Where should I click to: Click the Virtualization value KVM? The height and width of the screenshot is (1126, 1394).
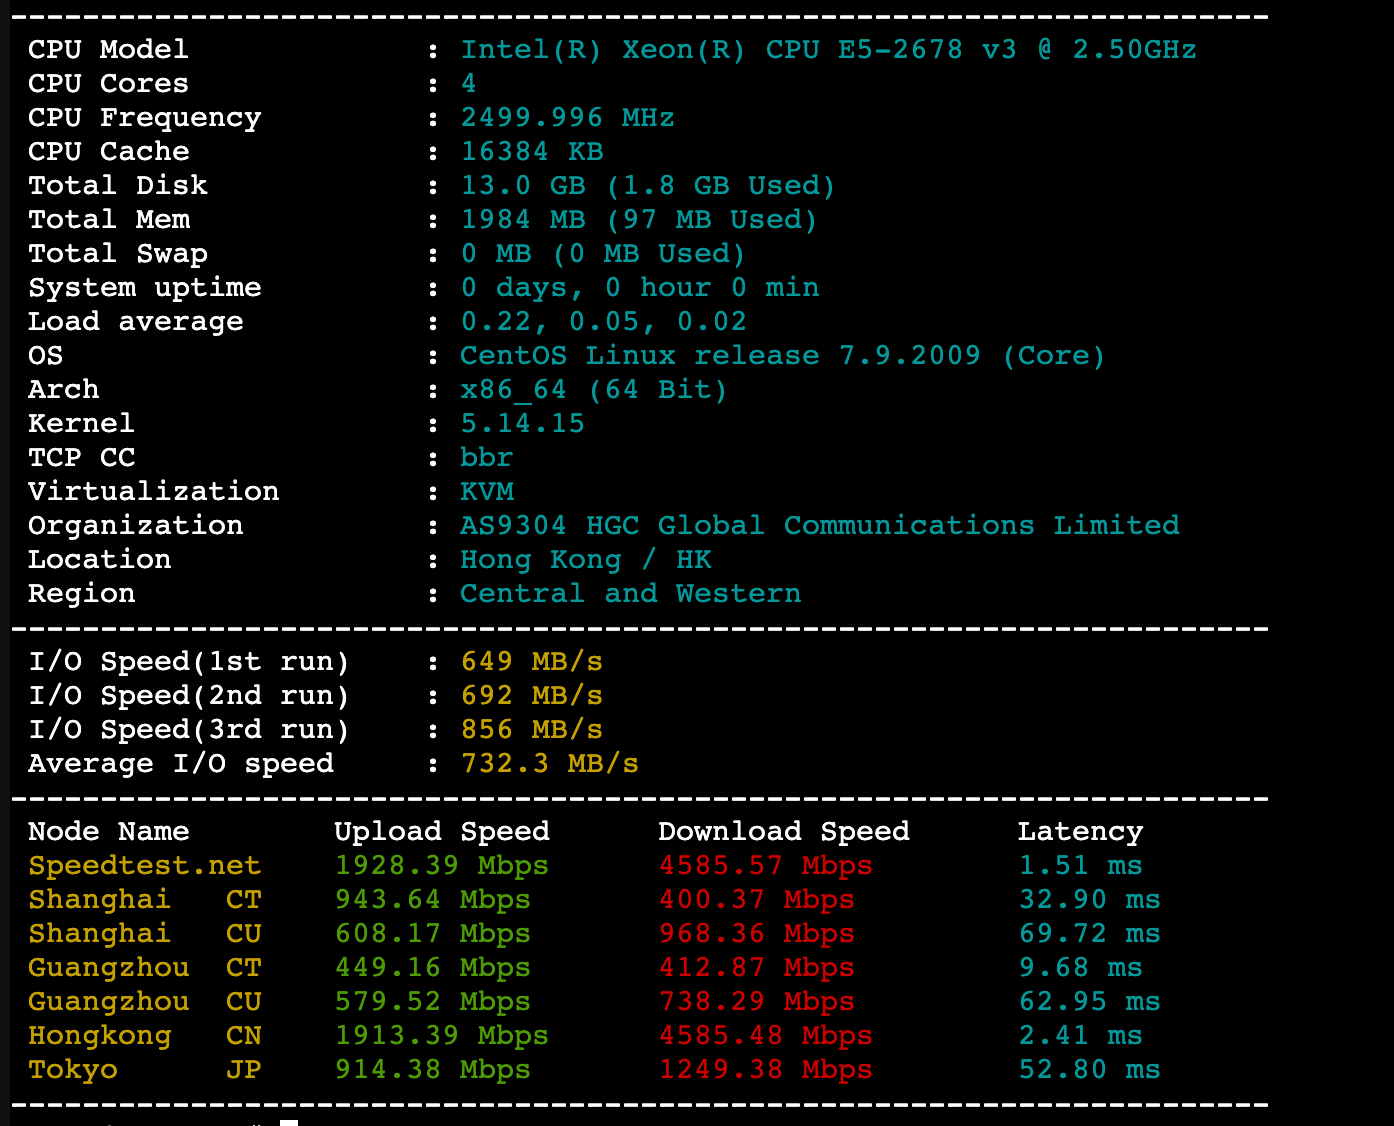(487, 492)
